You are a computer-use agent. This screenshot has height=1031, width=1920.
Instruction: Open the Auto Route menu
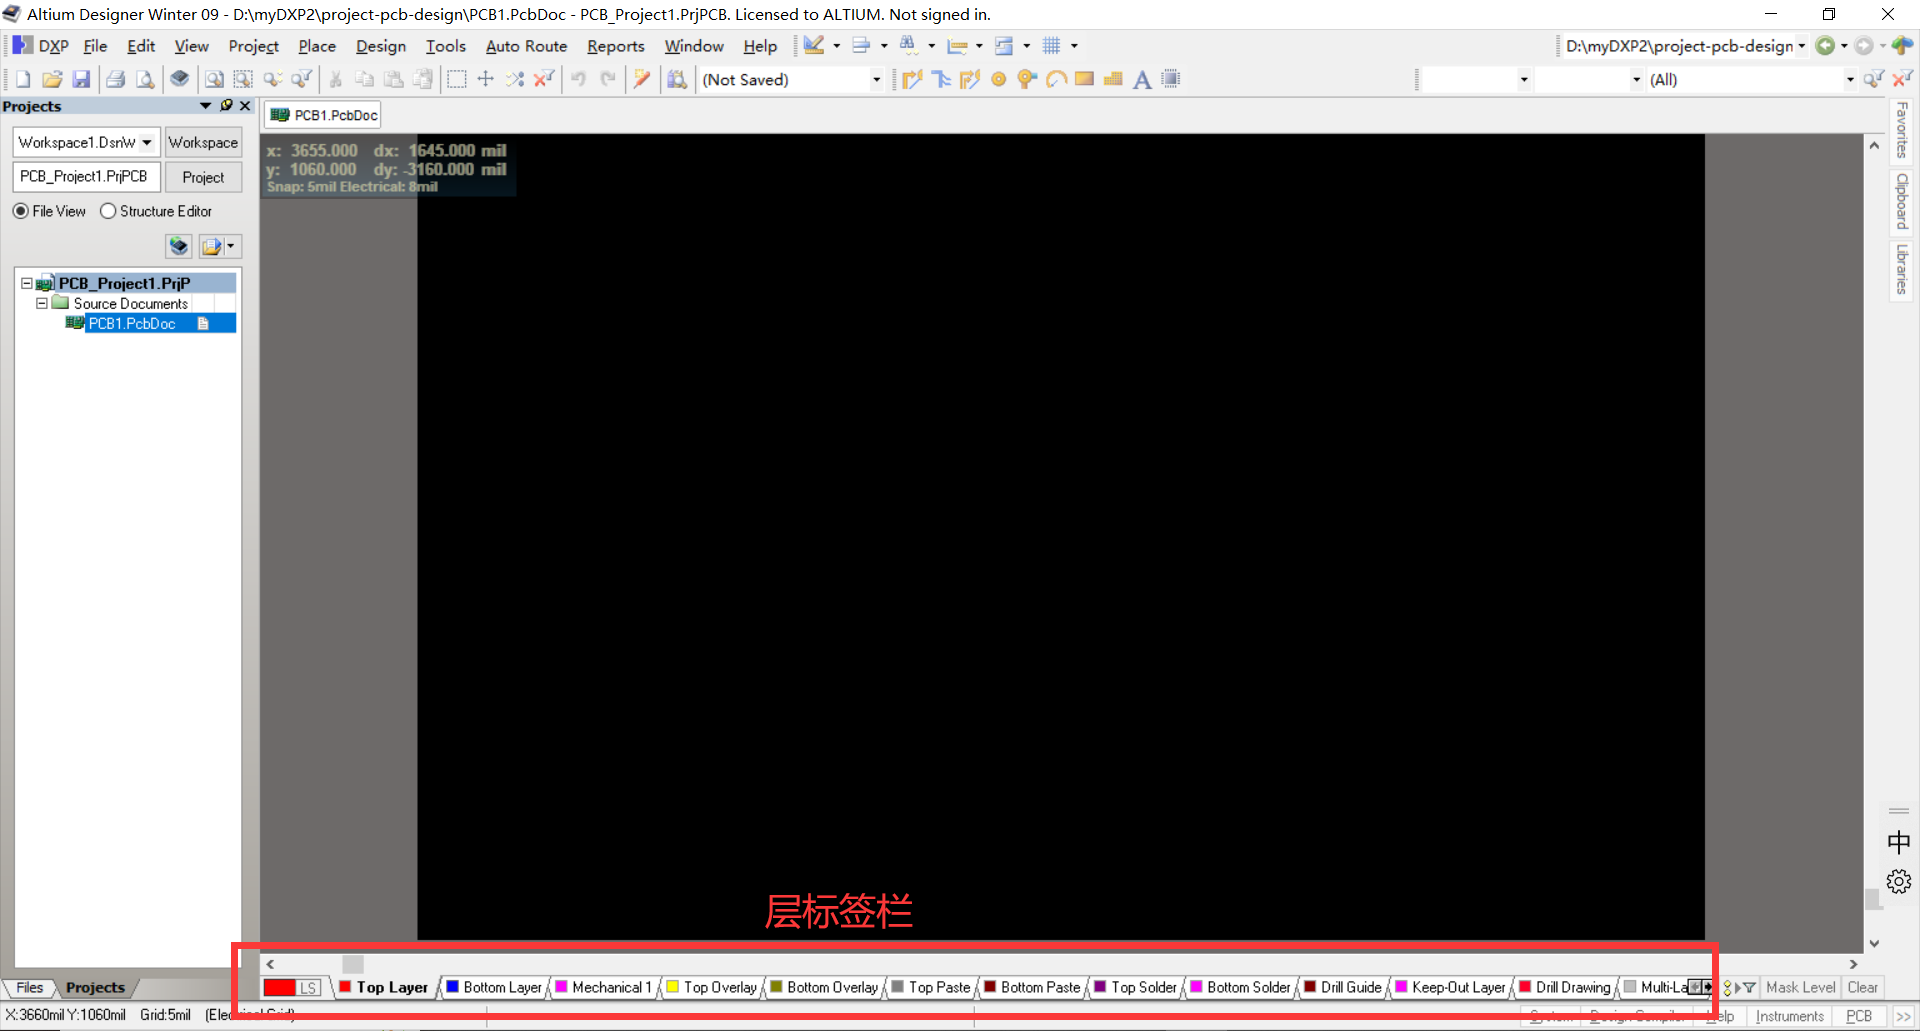click(x=526, y=46)
